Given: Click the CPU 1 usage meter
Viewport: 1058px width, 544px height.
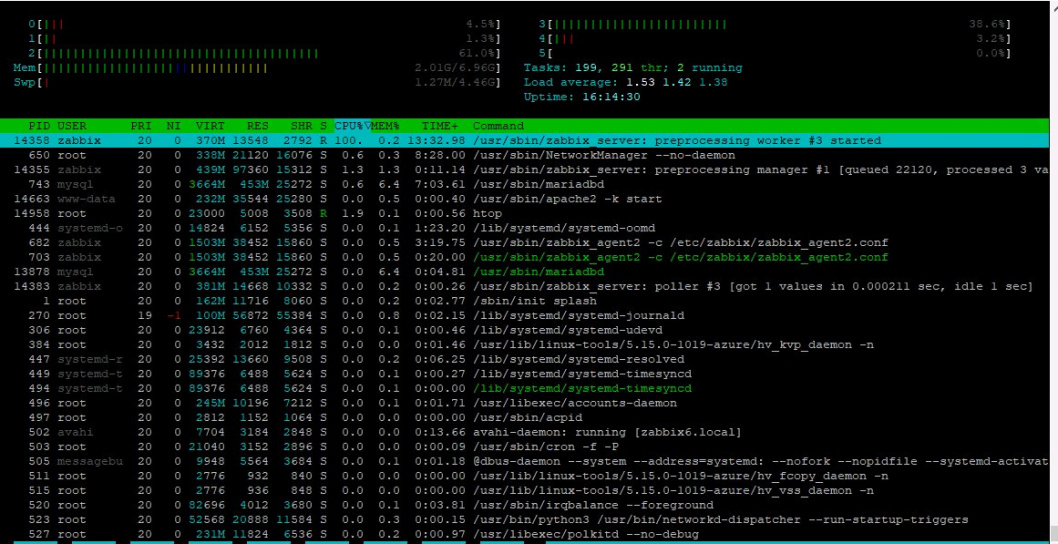Looking at the screenshot, I should pos(264,39).
